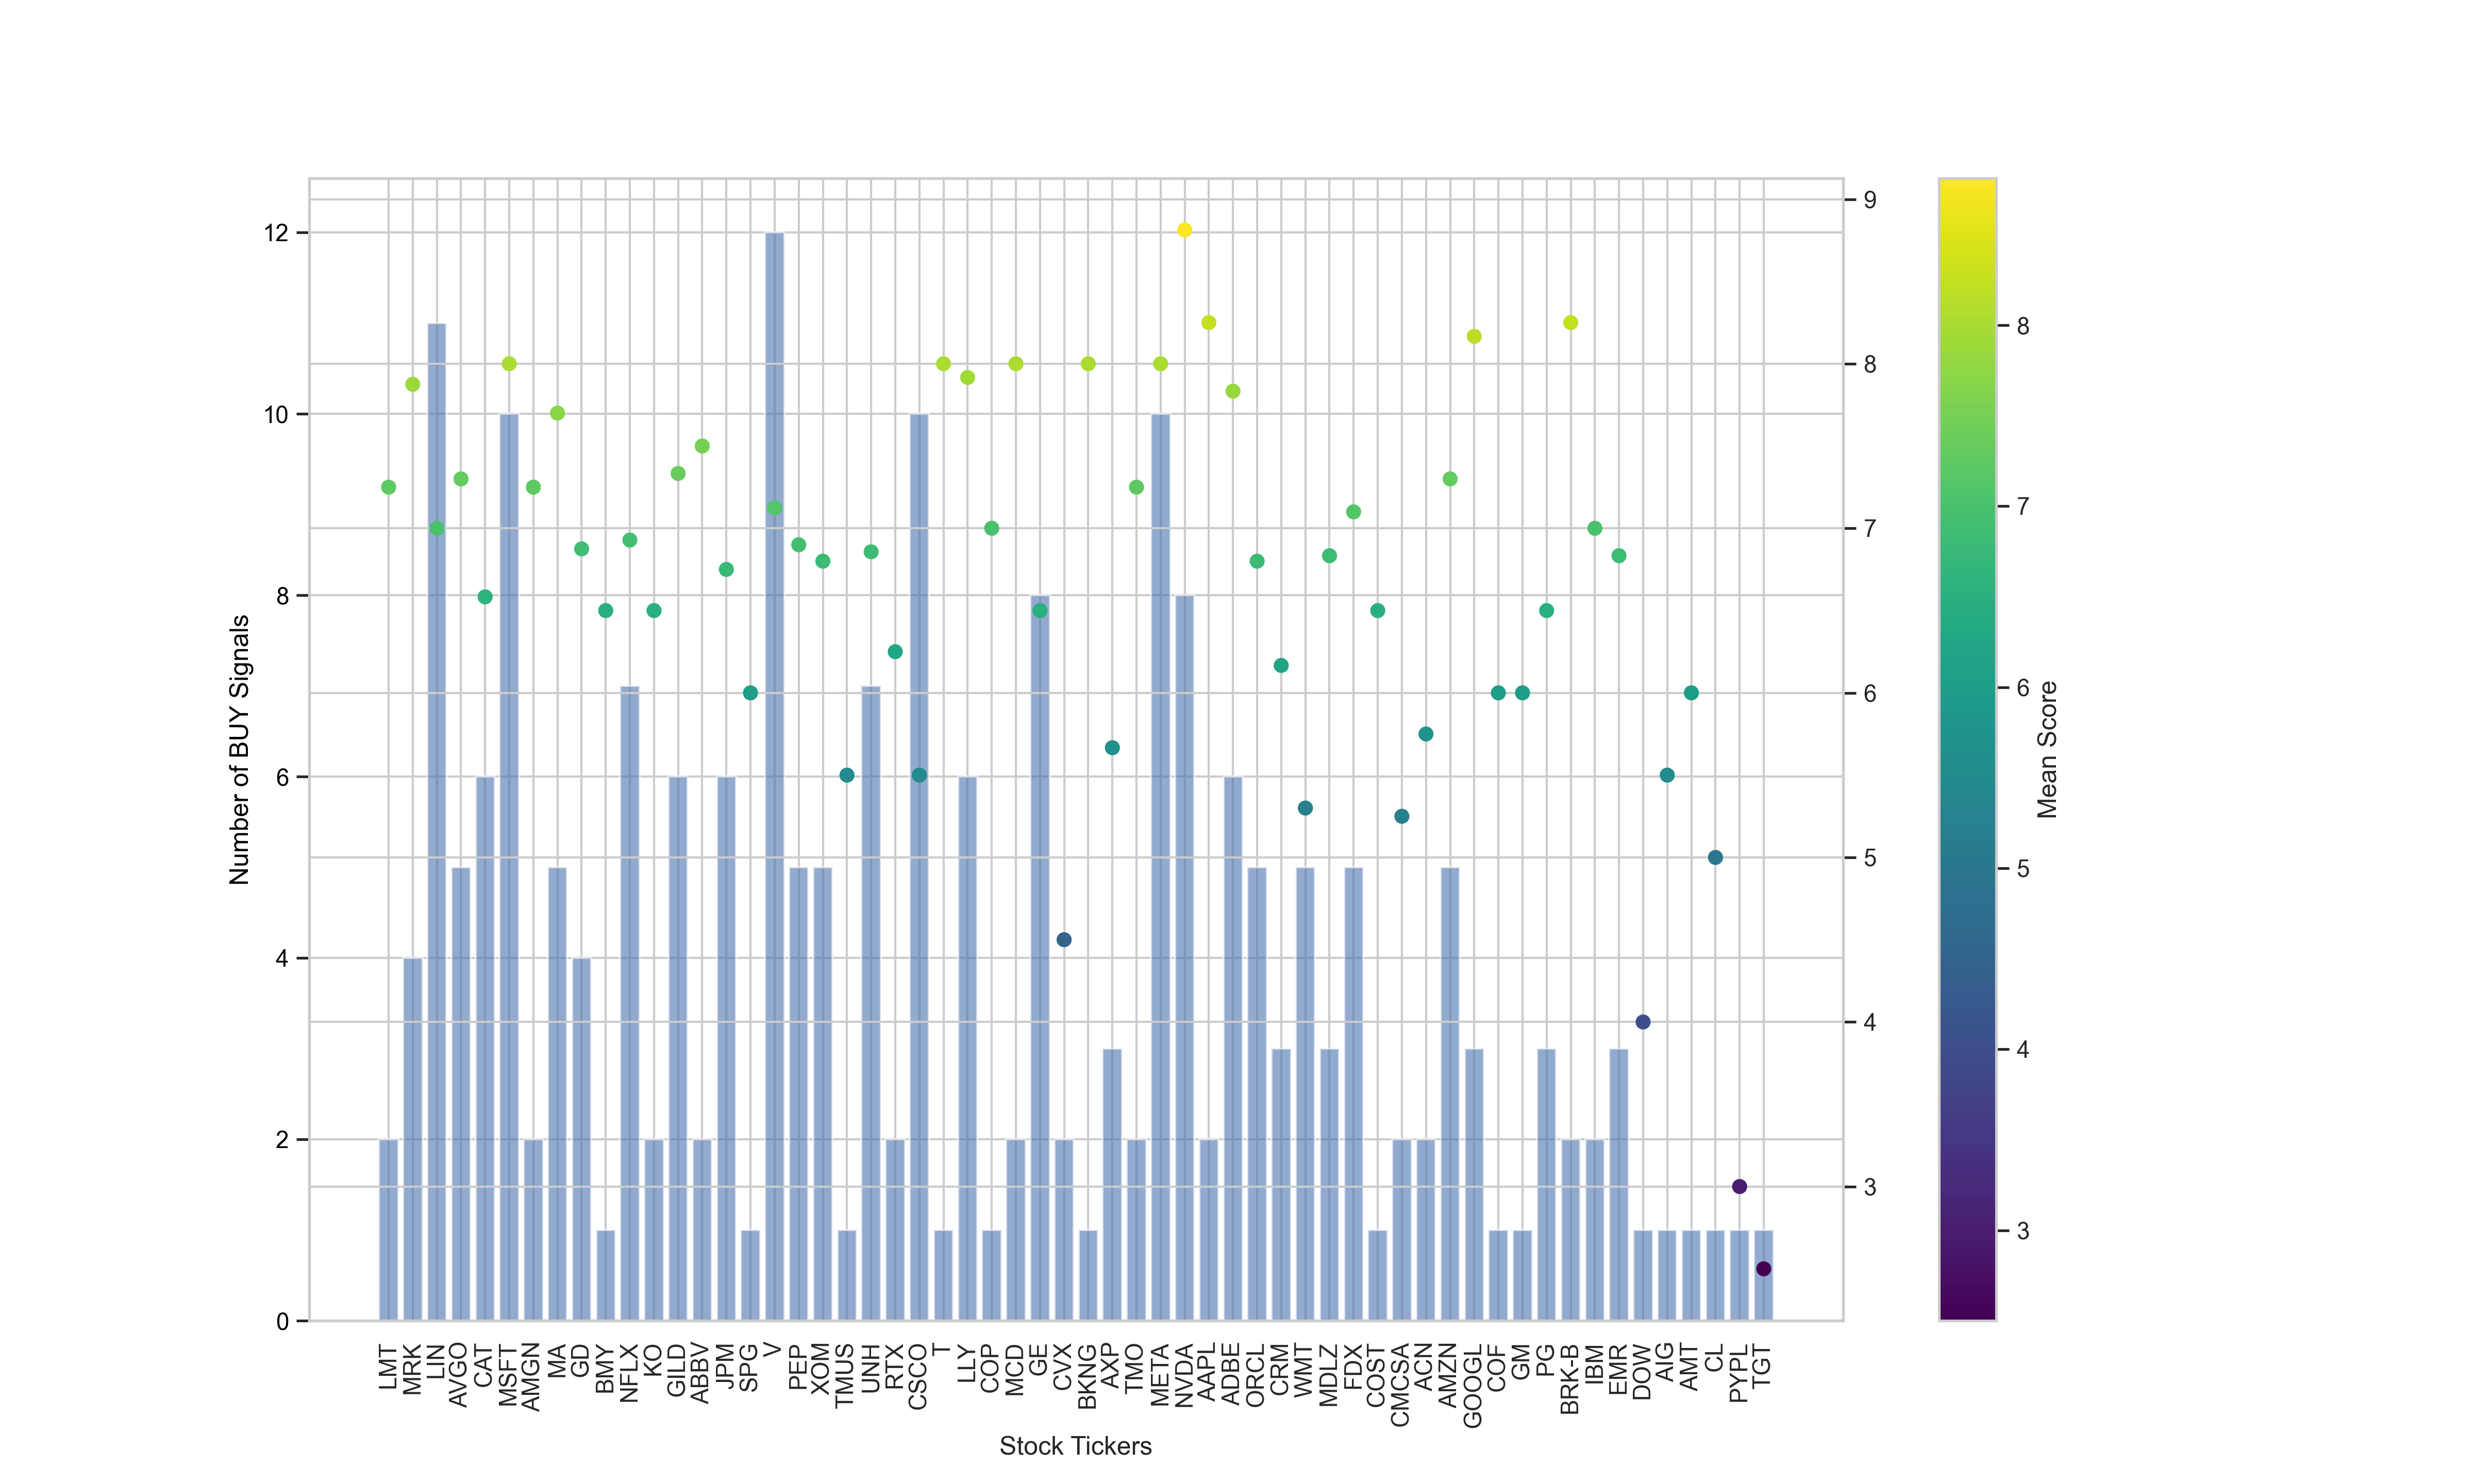The width and height of the screenshot is (2474, 1484).
Task: Click the GOOGL yellow-green score dot
Action: coord(1473,336)
